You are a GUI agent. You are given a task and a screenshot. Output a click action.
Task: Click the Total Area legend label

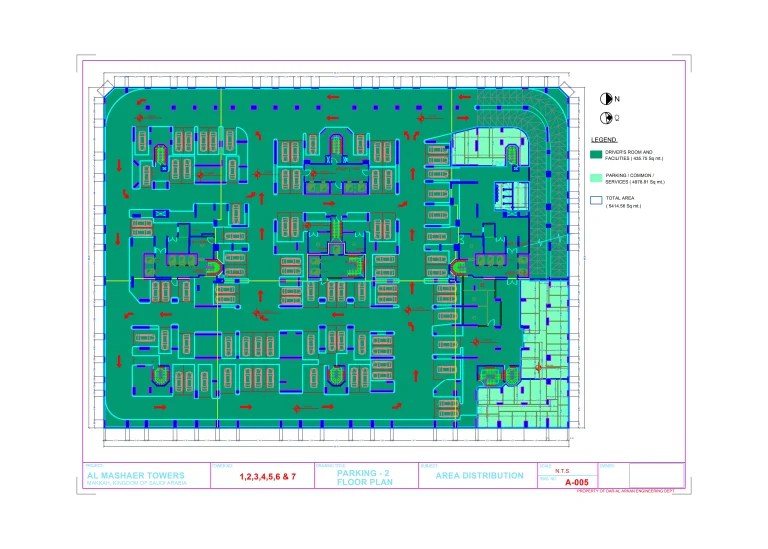(x=624, y=202)
